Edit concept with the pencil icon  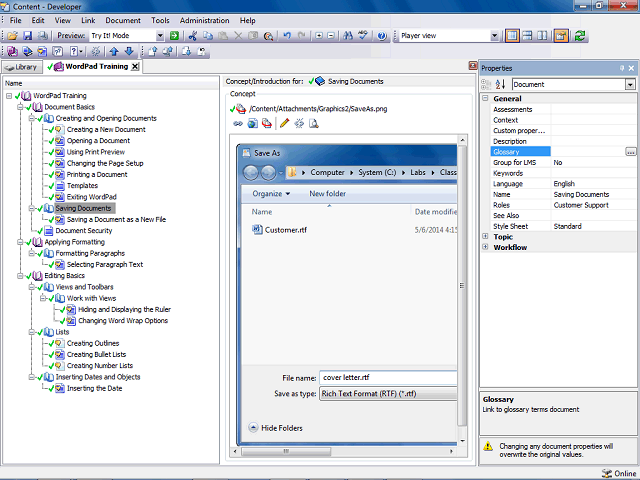point(284,123)
